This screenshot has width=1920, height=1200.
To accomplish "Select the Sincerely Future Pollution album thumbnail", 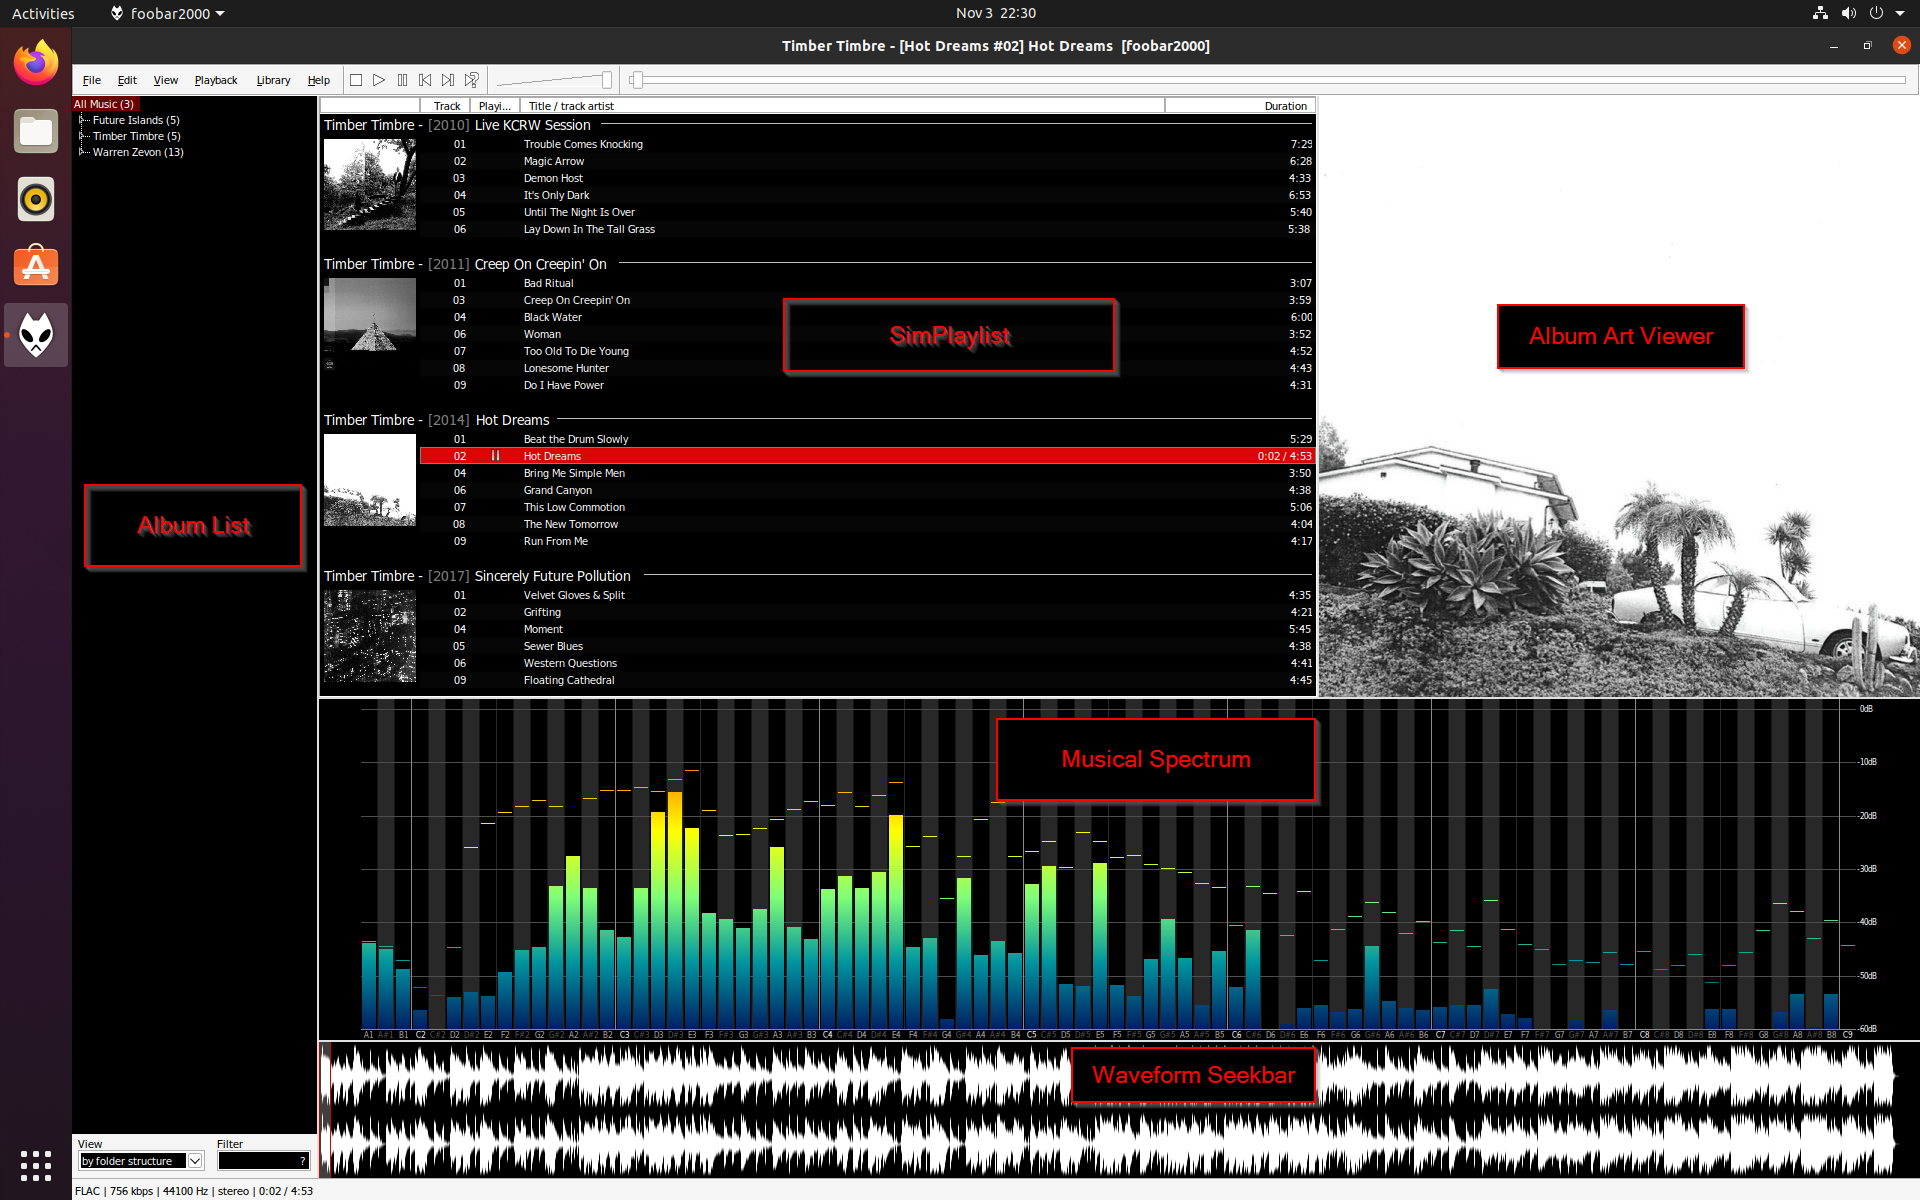I will (369, 636).
